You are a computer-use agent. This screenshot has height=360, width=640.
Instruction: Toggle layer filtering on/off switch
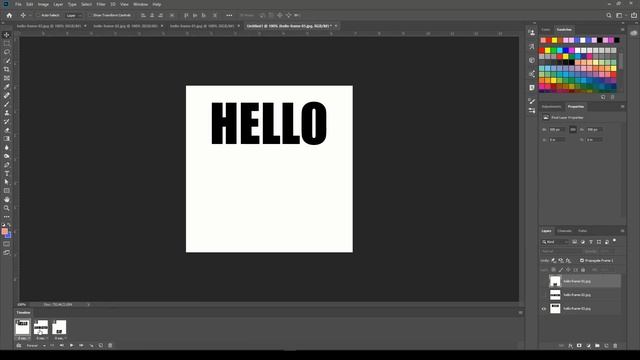coord(615,241)
